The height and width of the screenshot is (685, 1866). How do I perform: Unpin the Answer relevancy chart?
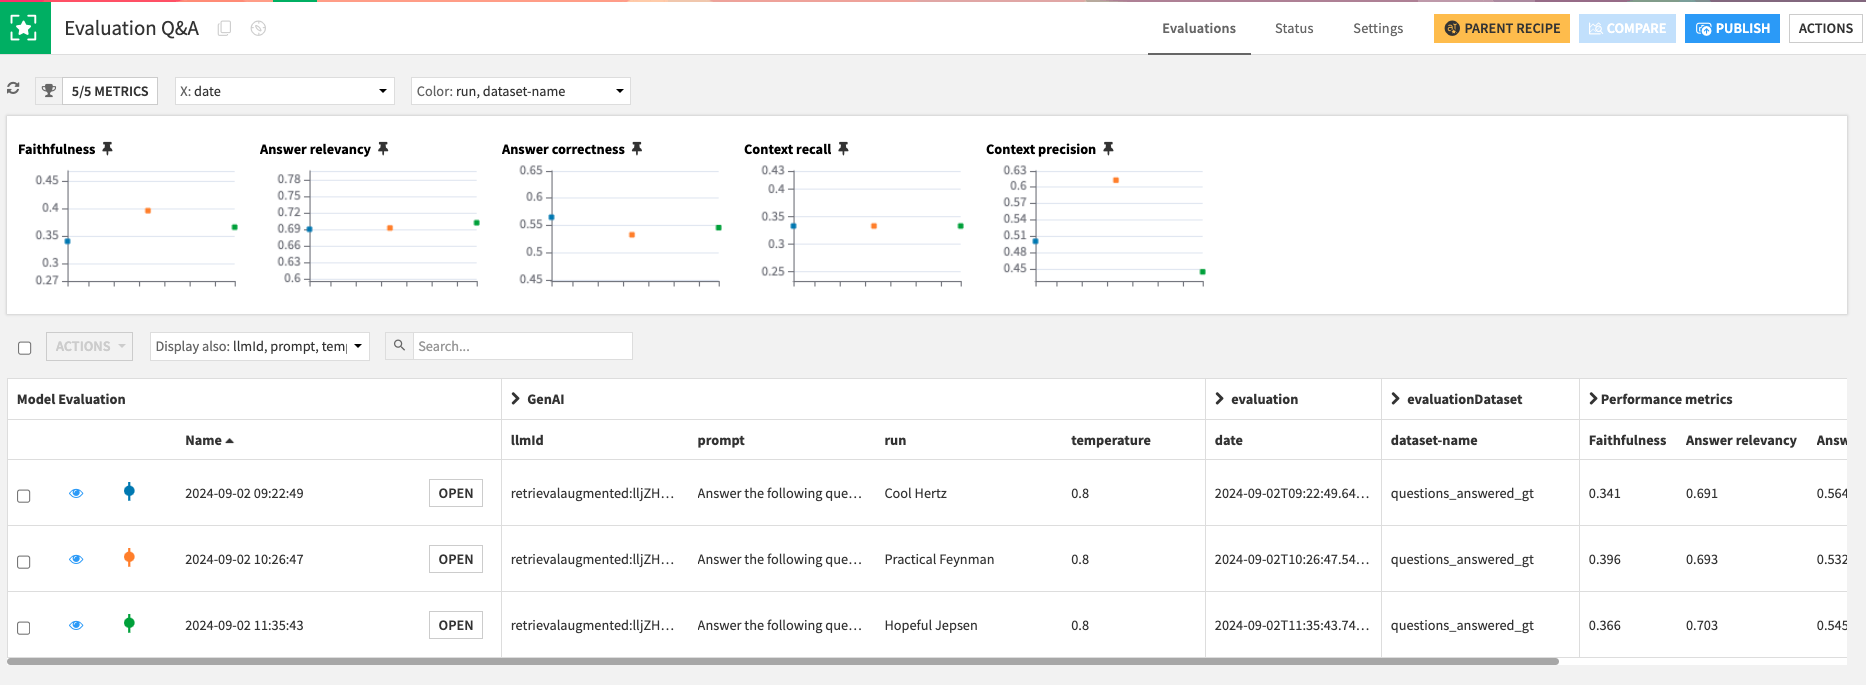tap(383, 149)
